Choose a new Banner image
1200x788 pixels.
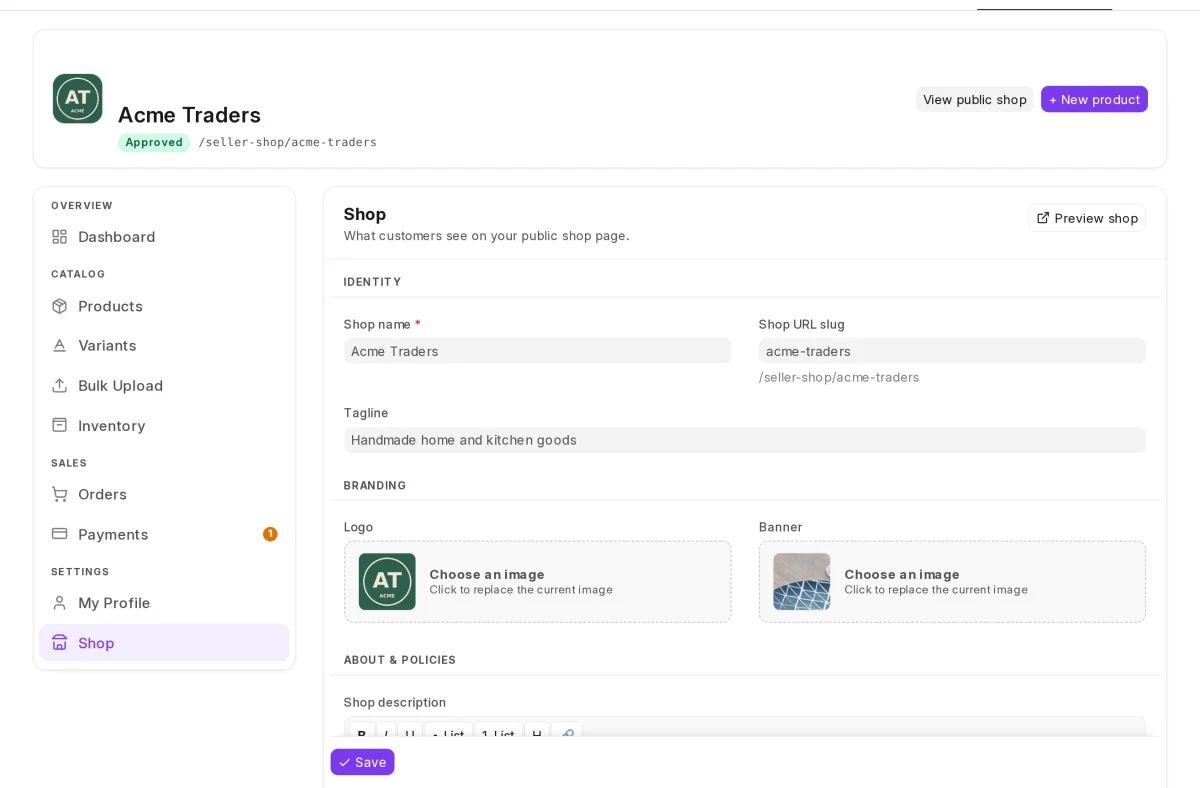pos(952,582)
